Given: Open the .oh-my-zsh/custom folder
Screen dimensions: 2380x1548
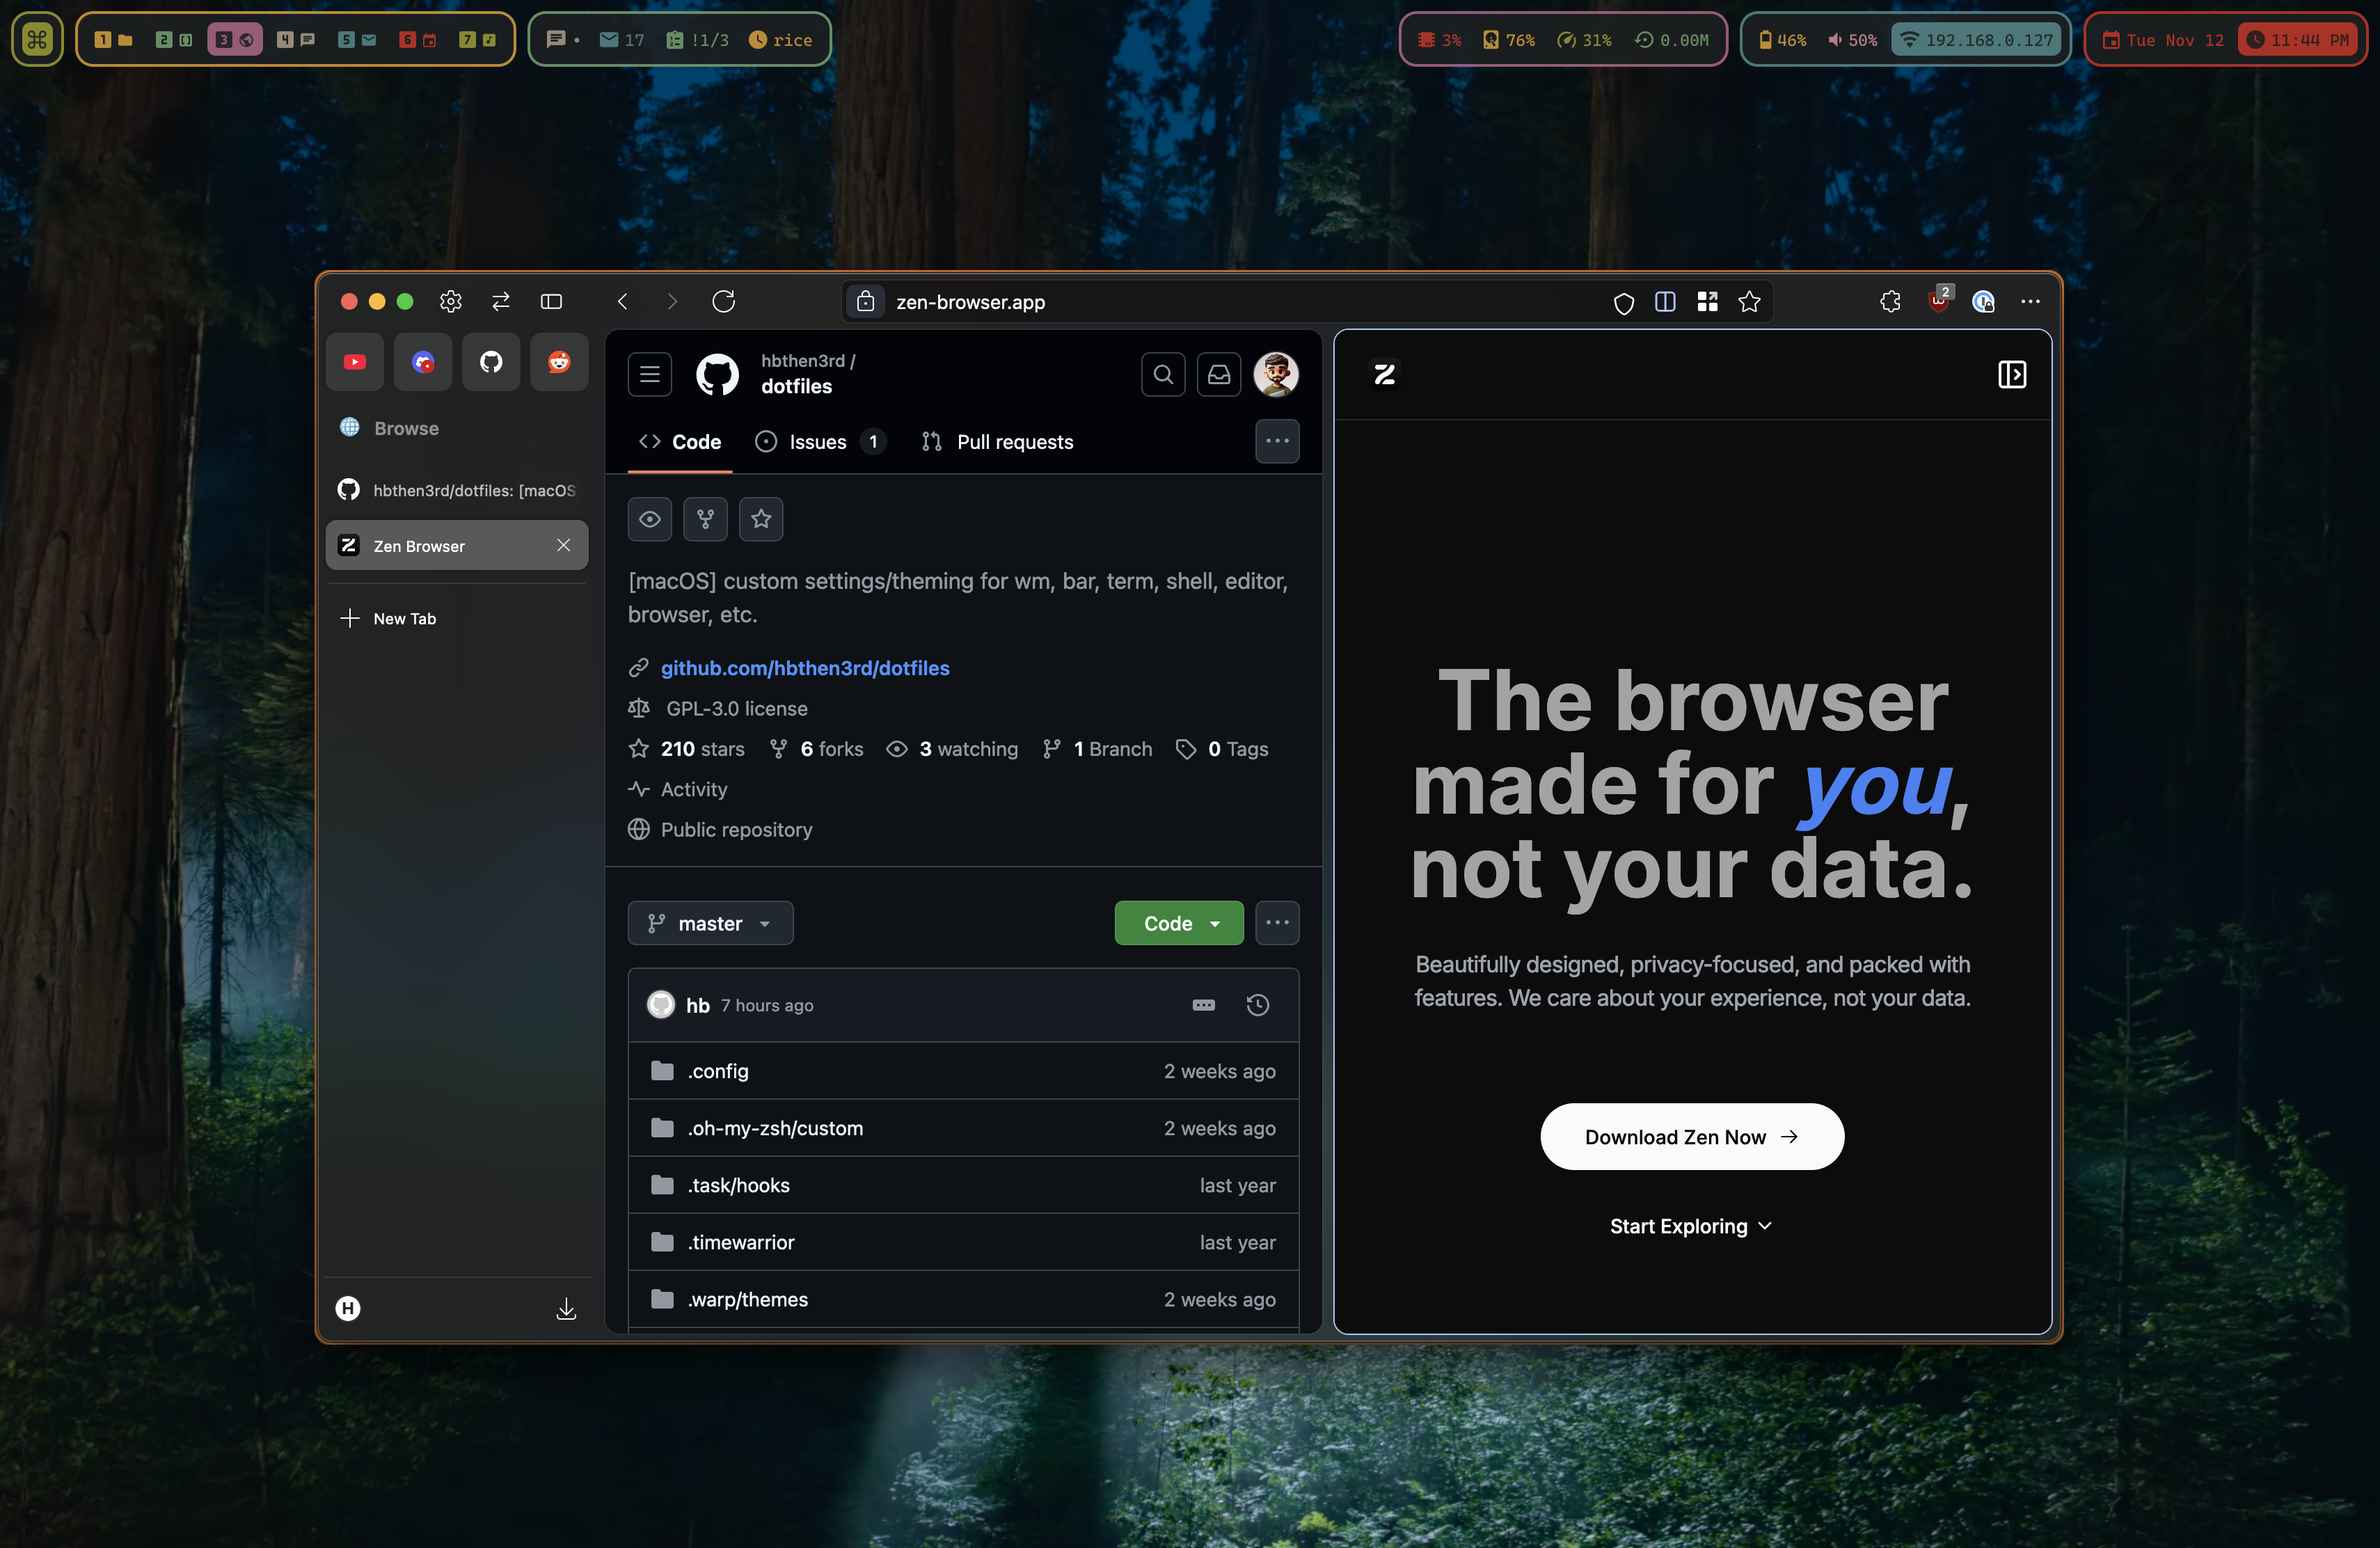Looking at the screenshot, I should tap(775, 1128).
